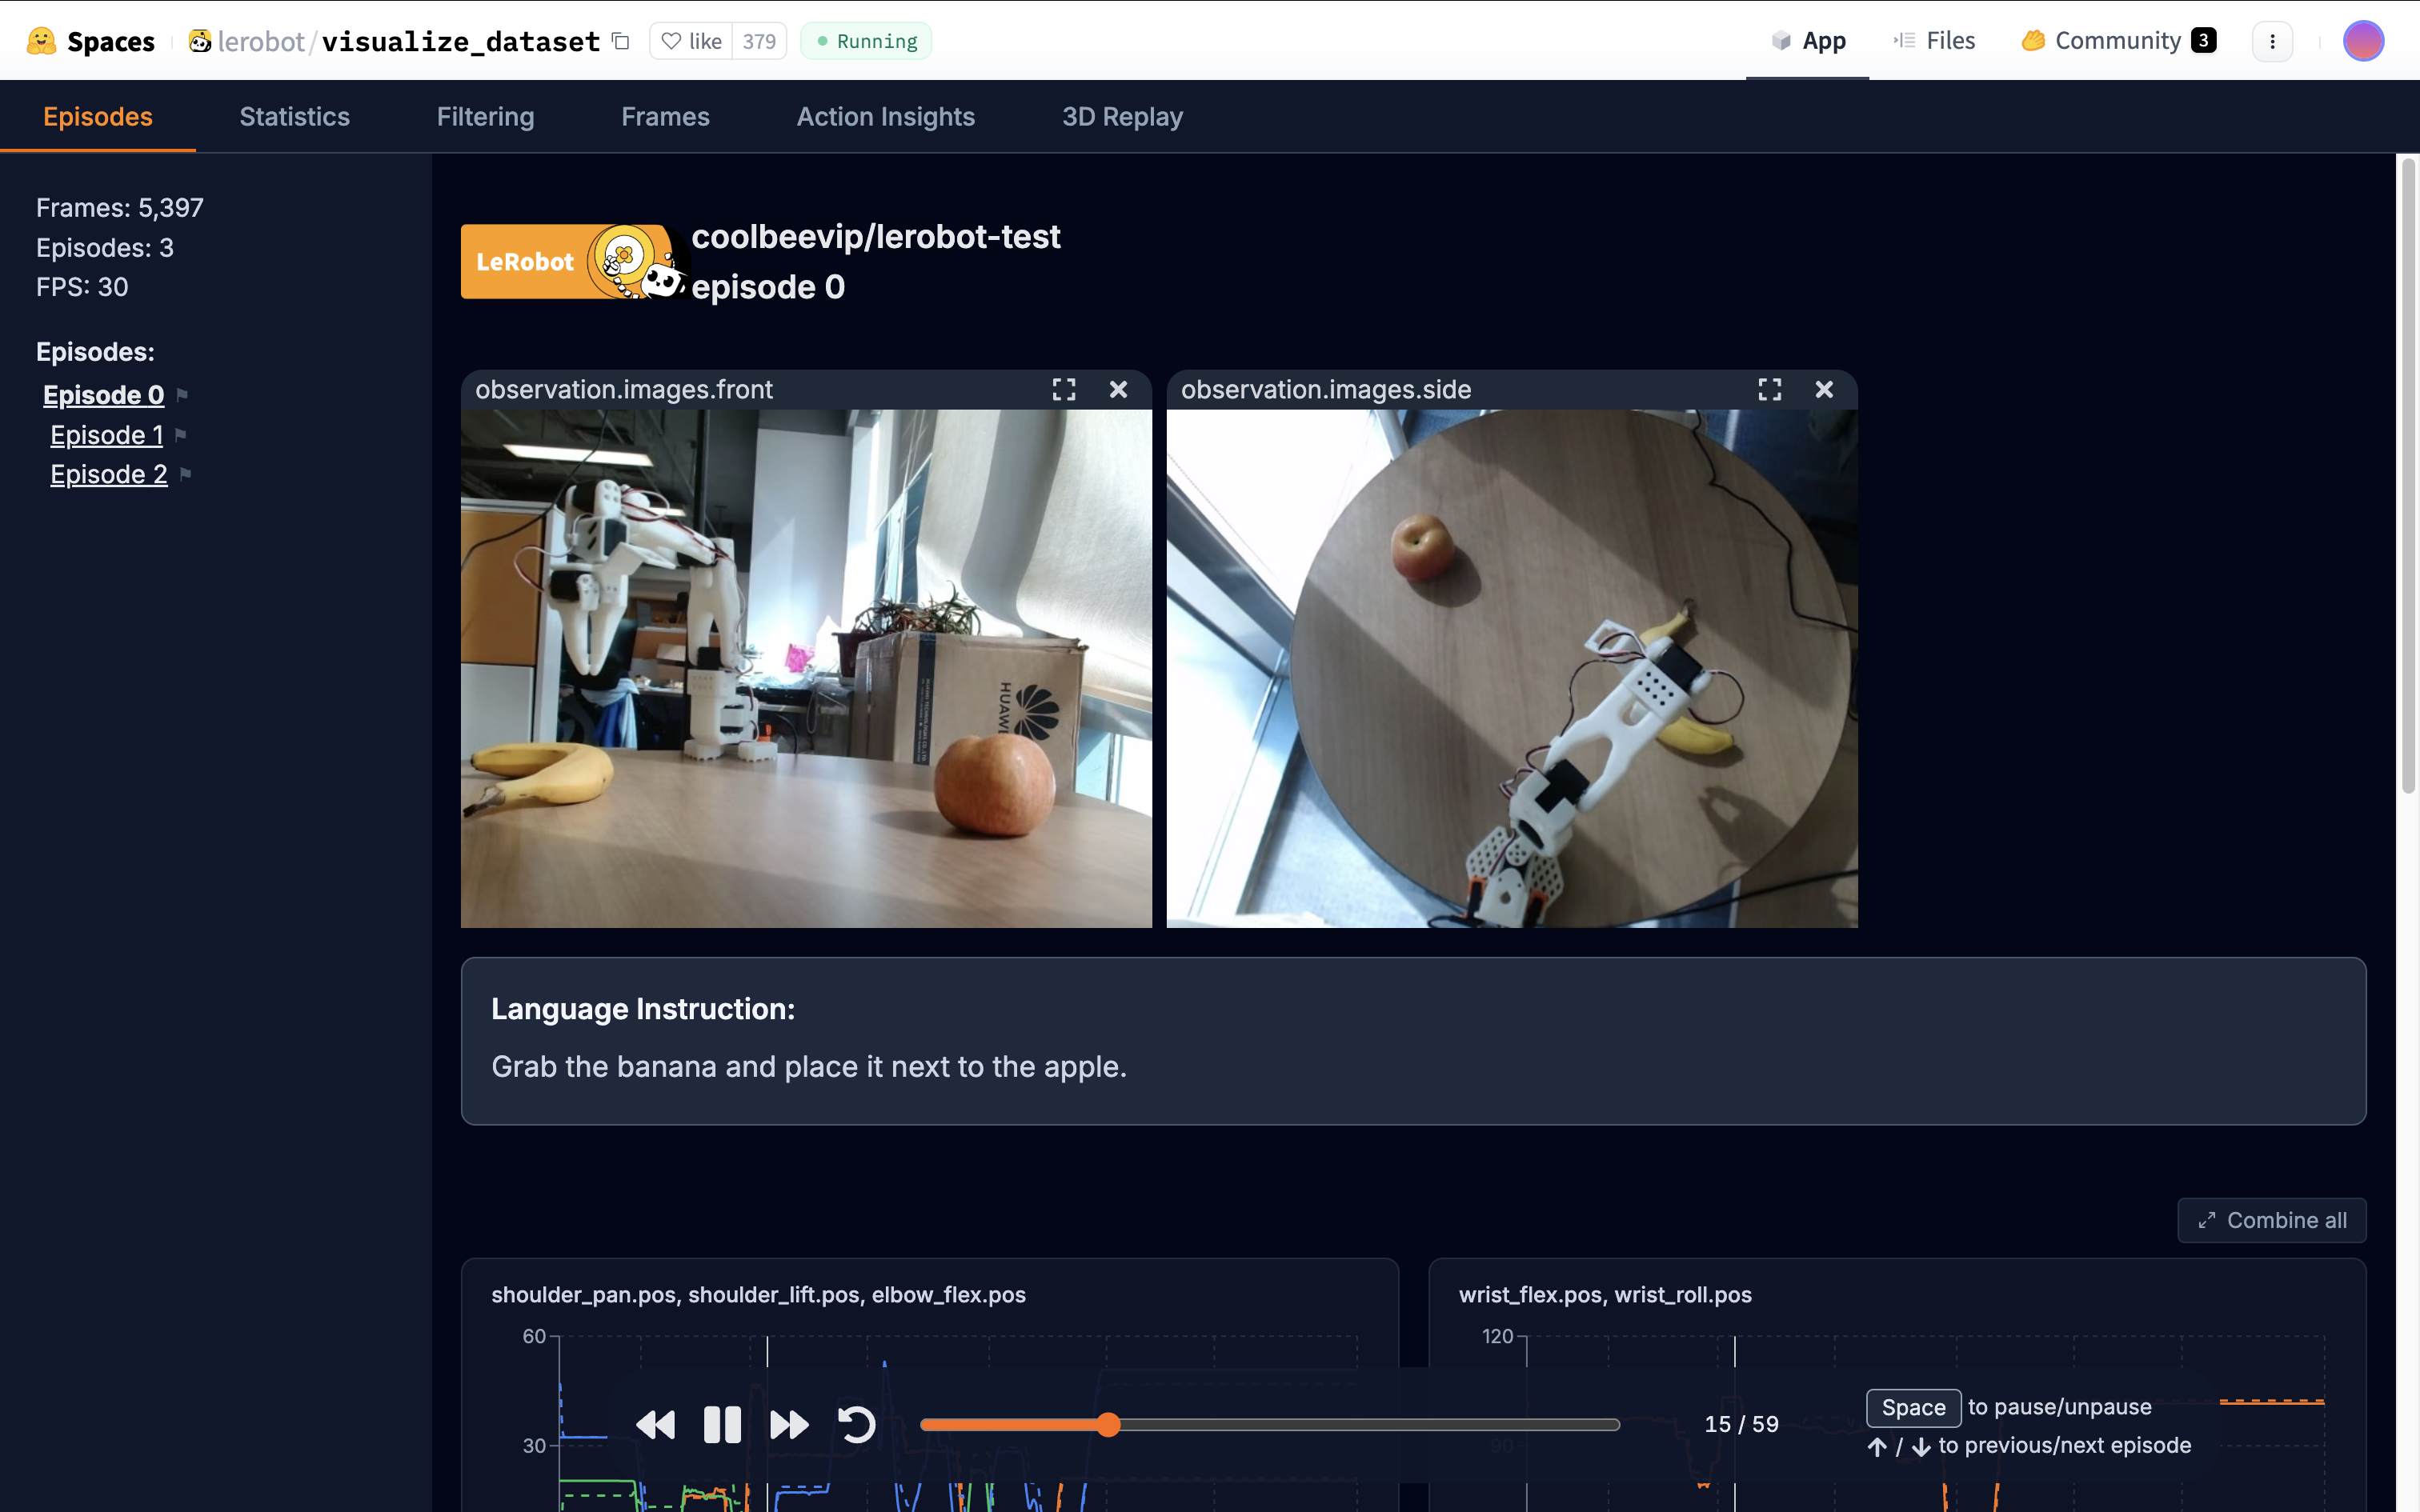This screenshot has width=2420, height=1512.
Task: Open the Action Insights tab
Action: pos(885,117)
